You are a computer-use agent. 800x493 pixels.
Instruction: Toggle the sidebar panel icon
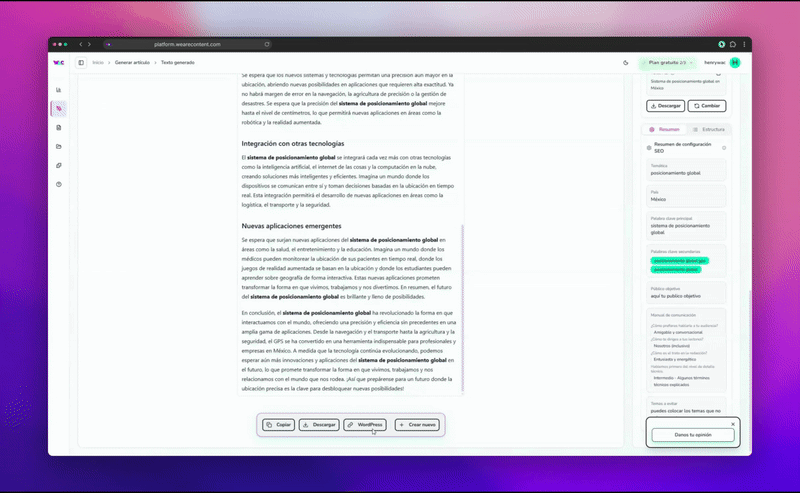(x=81, y=62)
